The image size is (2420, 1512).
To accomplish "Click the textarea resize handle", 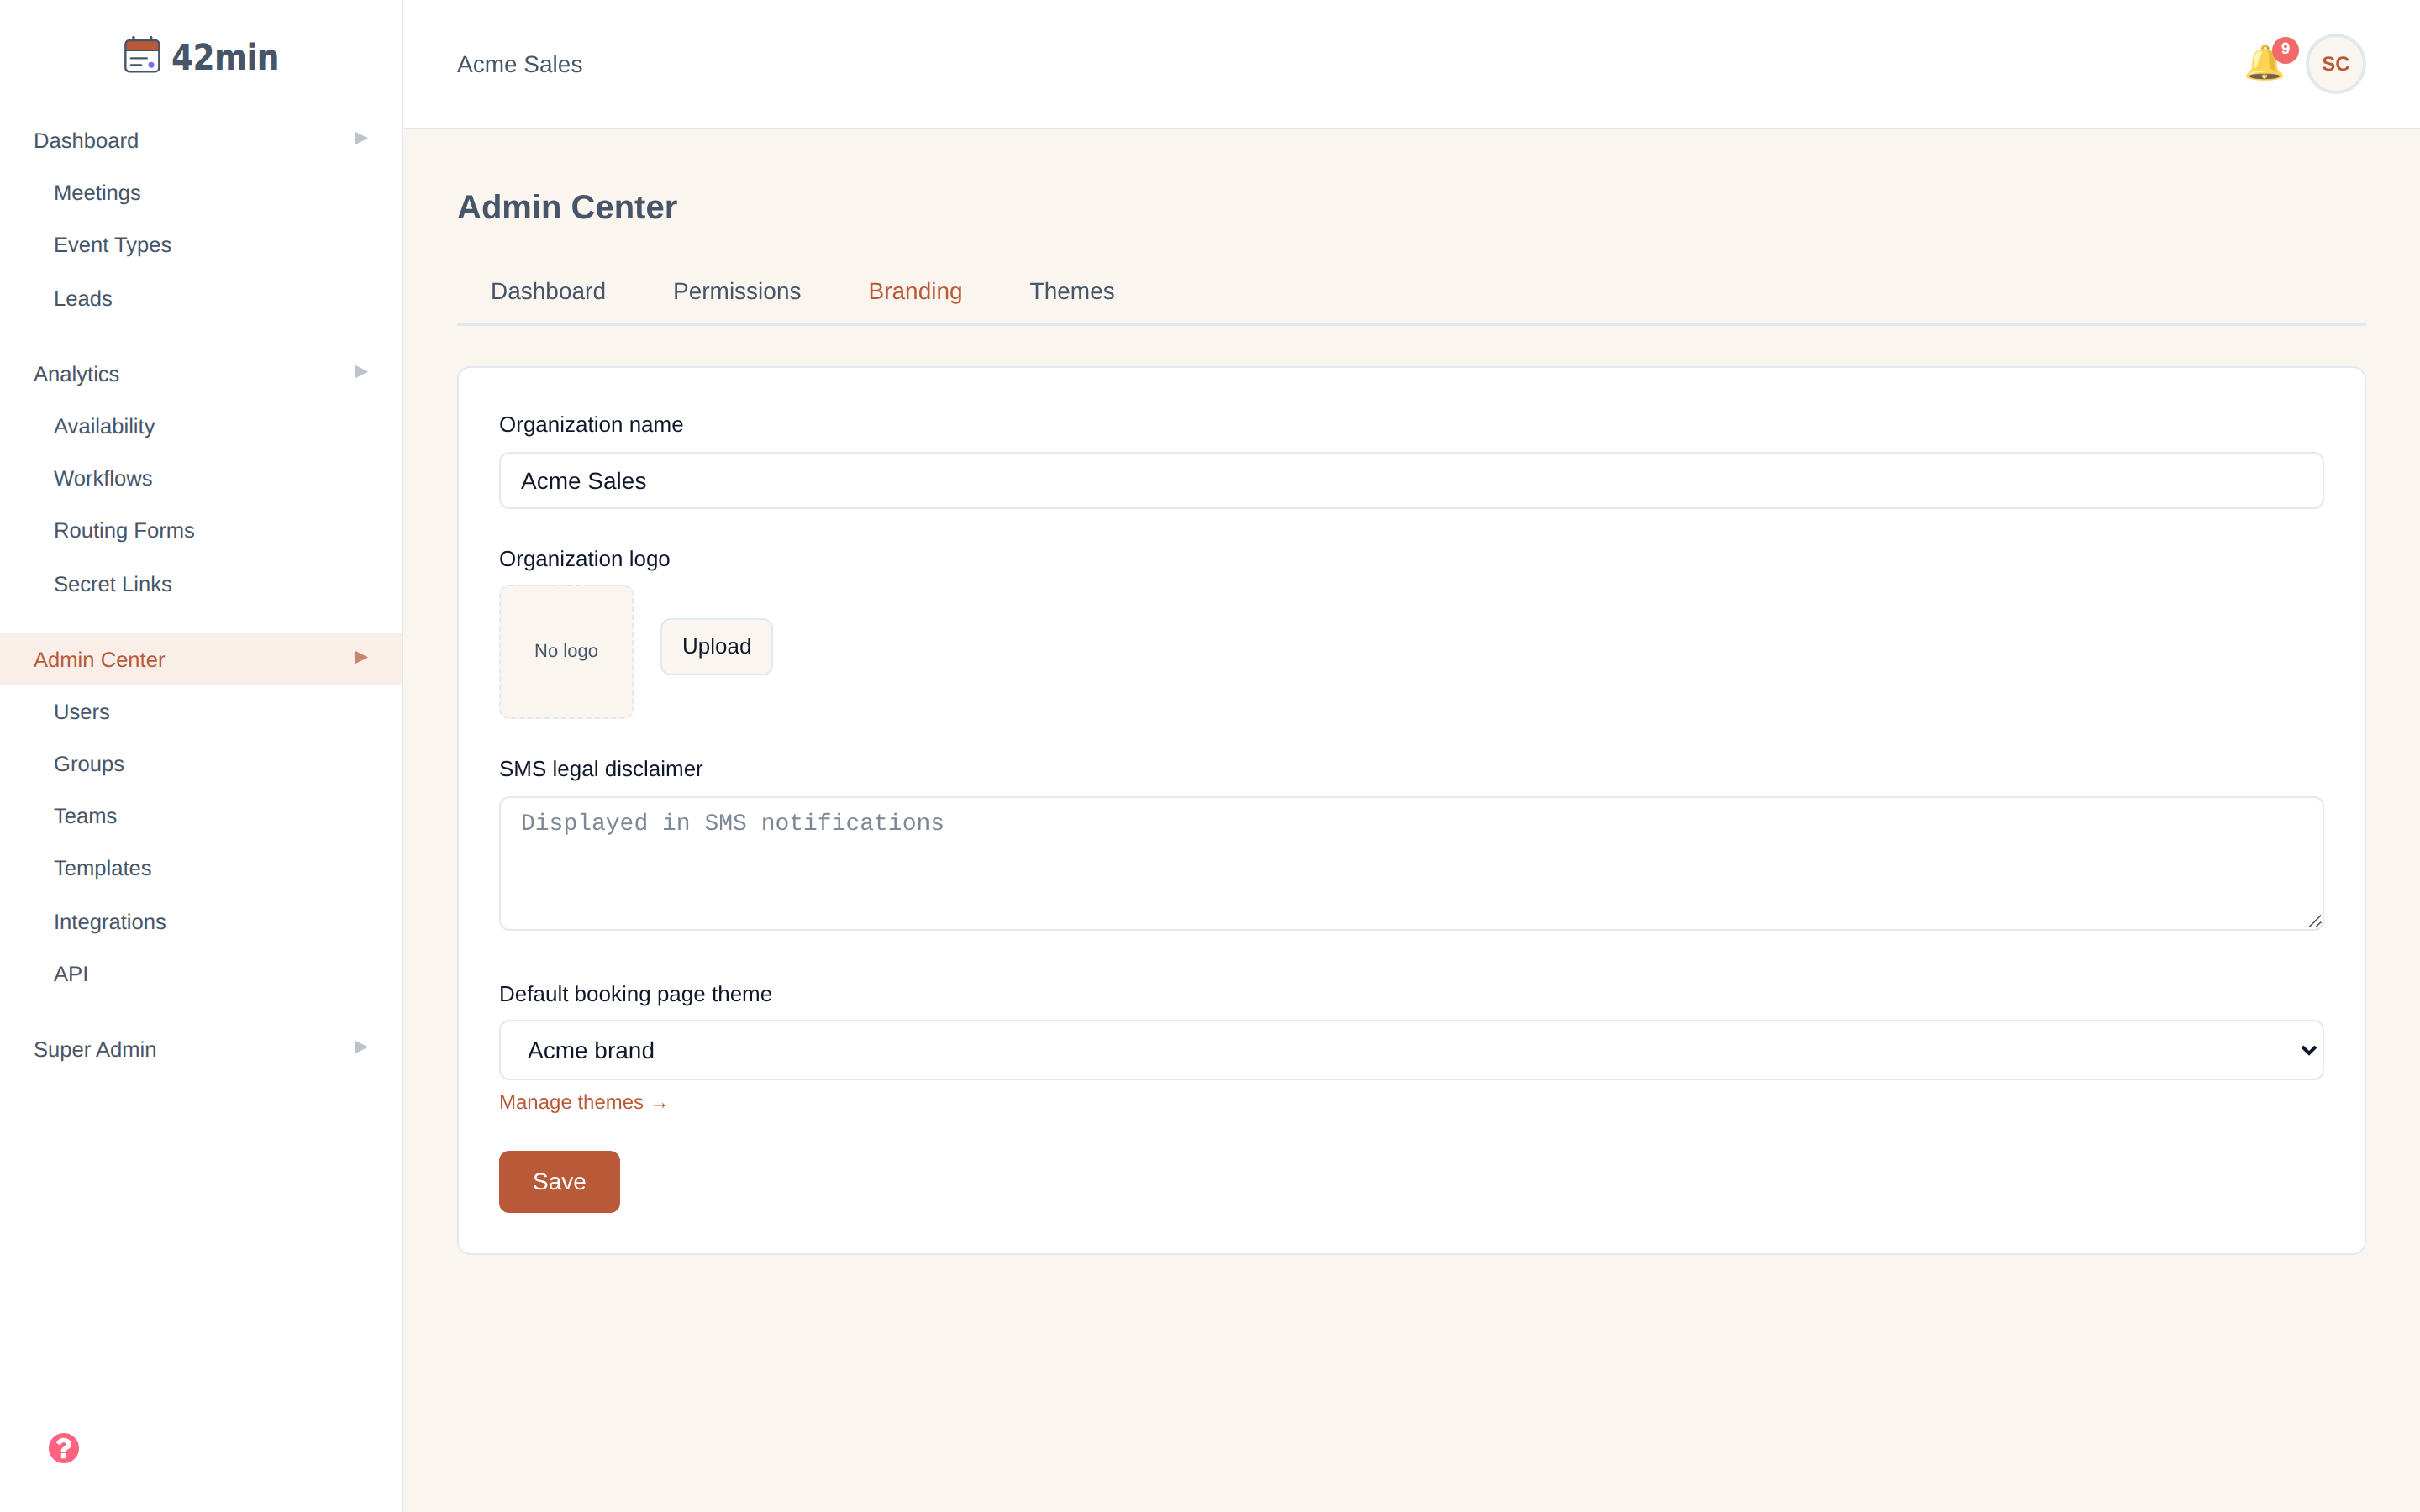I will click(x=2314, y=921).
